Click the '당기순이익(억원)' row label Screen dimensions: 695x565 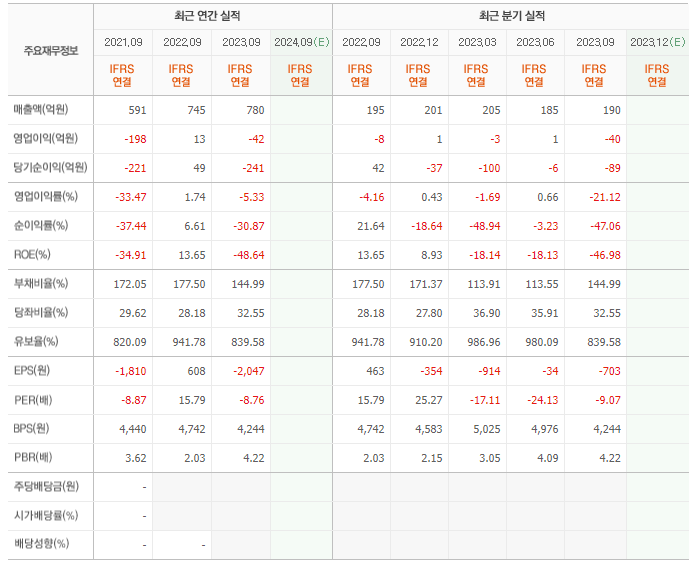coord(51,167)
